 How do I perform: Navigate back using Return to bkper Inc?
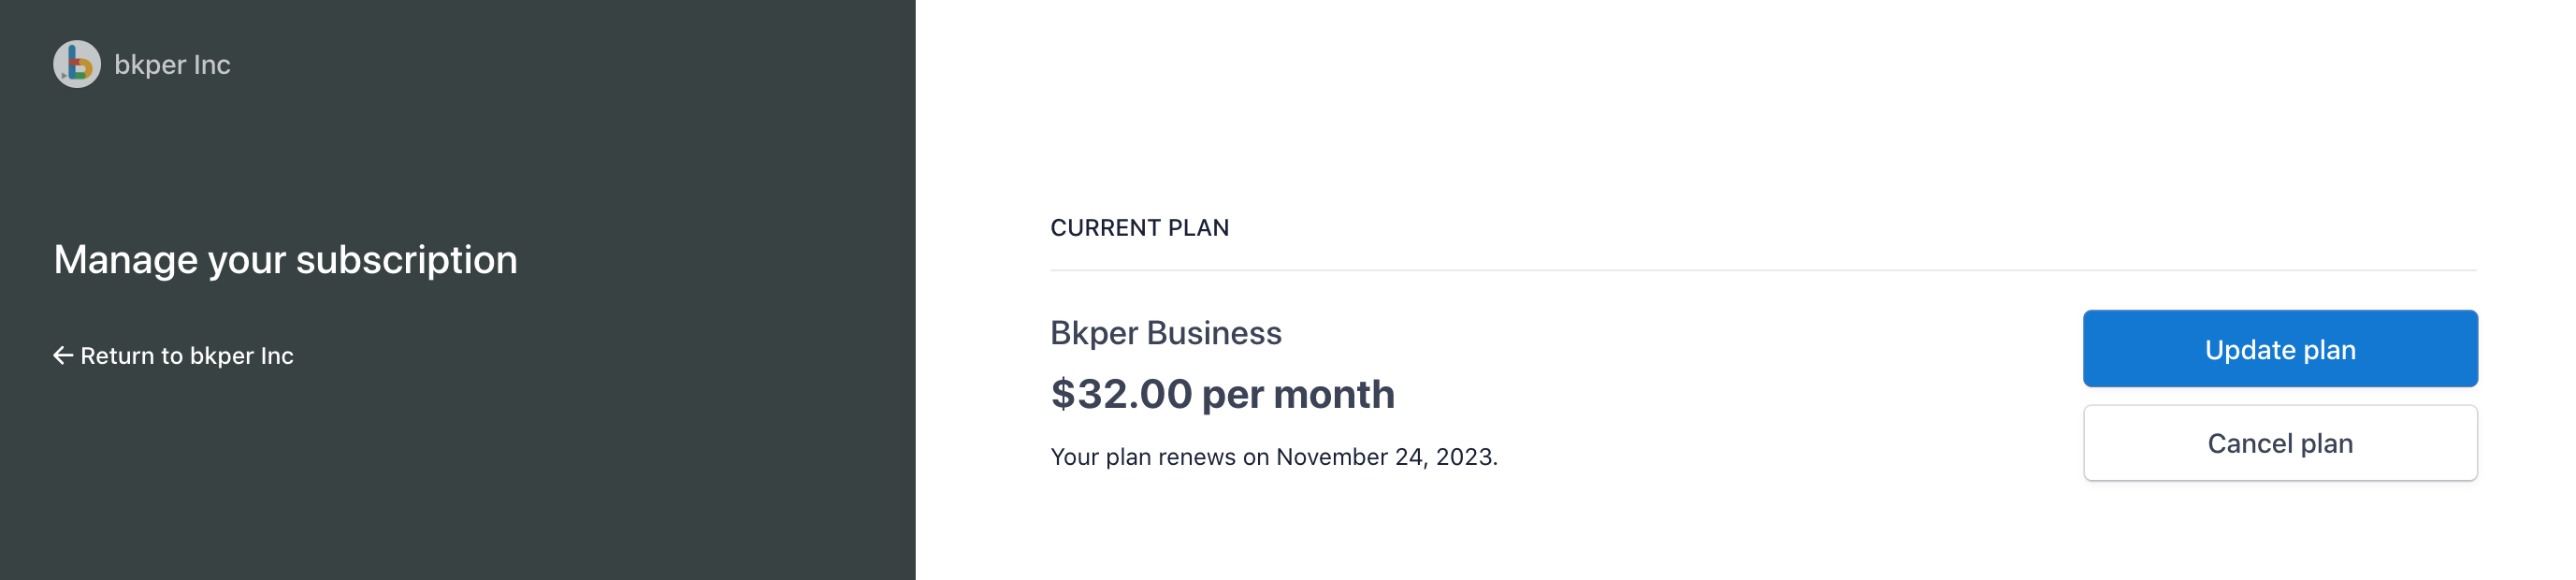[186, 355]
